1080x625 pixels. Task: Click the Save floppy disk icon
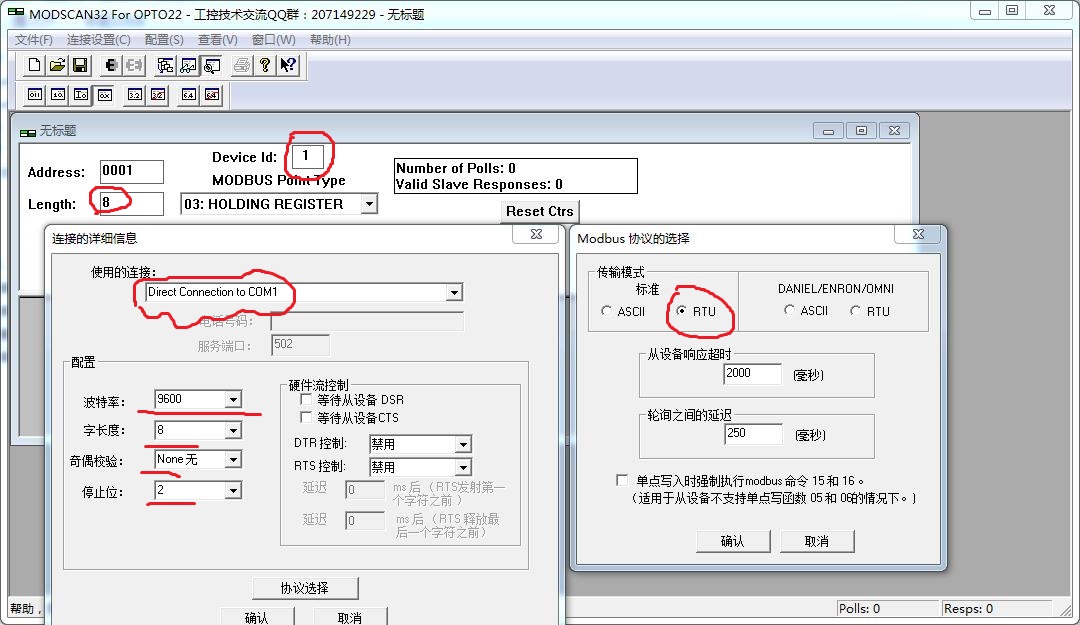(81, 66)
